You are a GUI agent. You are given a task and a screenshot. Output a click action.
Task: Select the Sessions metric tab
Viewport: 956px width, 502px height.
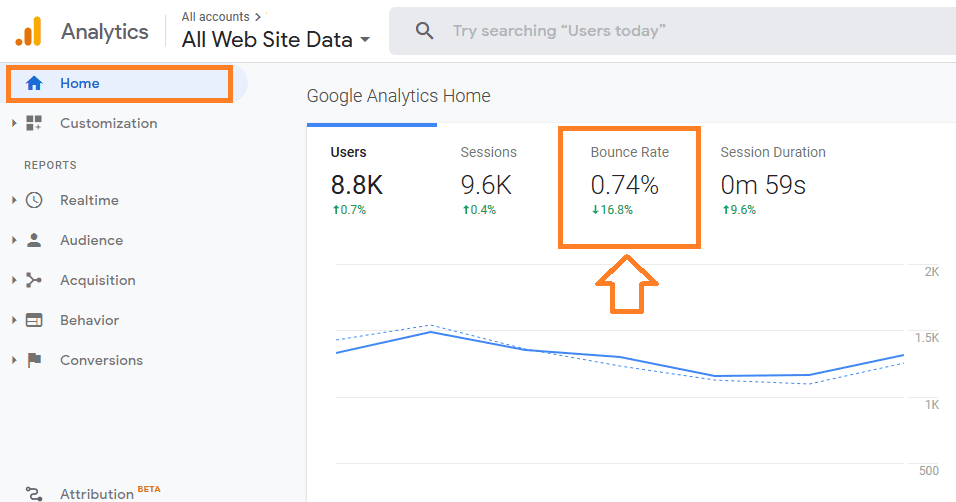[x=502, y=181]
